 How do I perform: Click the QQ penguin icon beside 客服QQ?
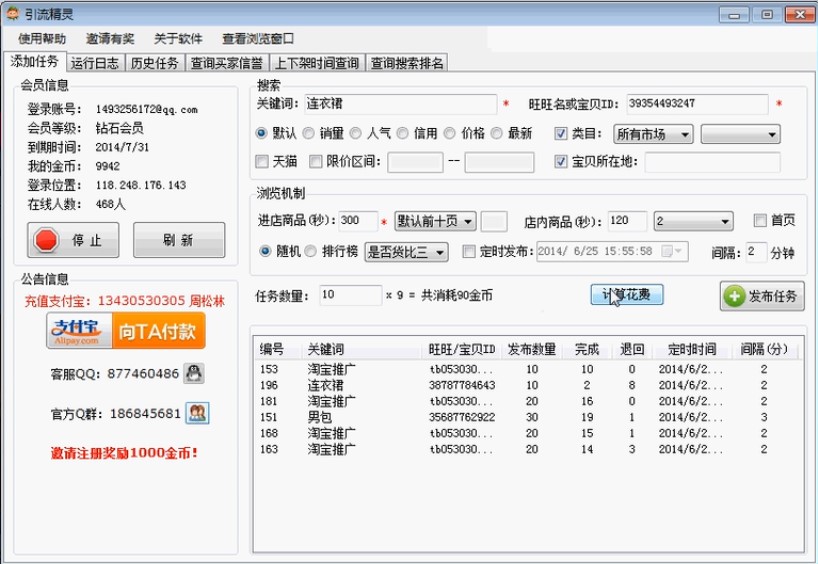195,374
